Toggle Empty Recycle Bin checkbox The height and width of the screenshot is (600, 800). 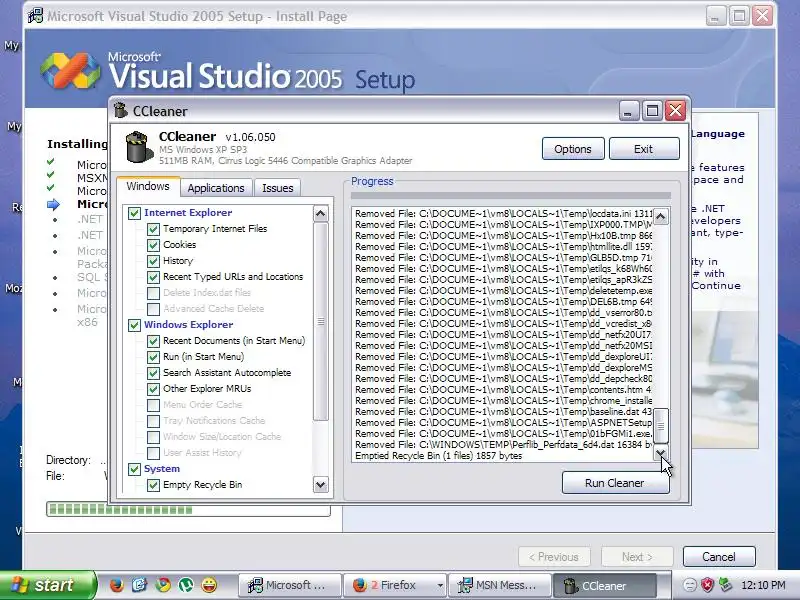point(153,485)
